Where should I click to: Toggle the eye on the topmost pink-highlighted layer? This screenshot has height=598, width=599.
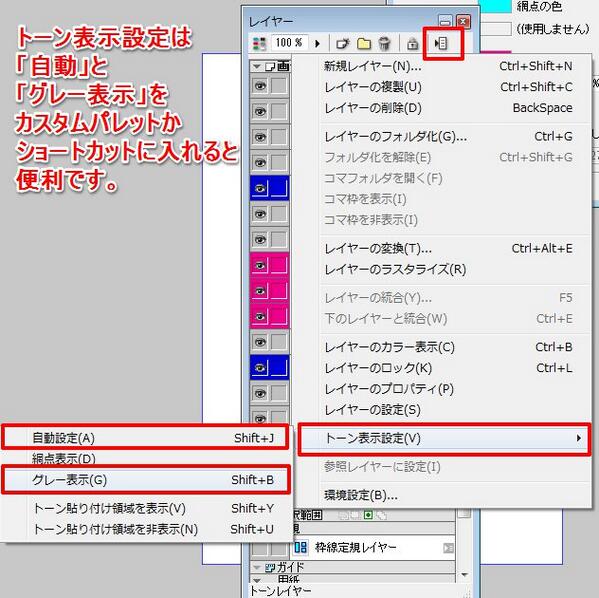(260, 265)
